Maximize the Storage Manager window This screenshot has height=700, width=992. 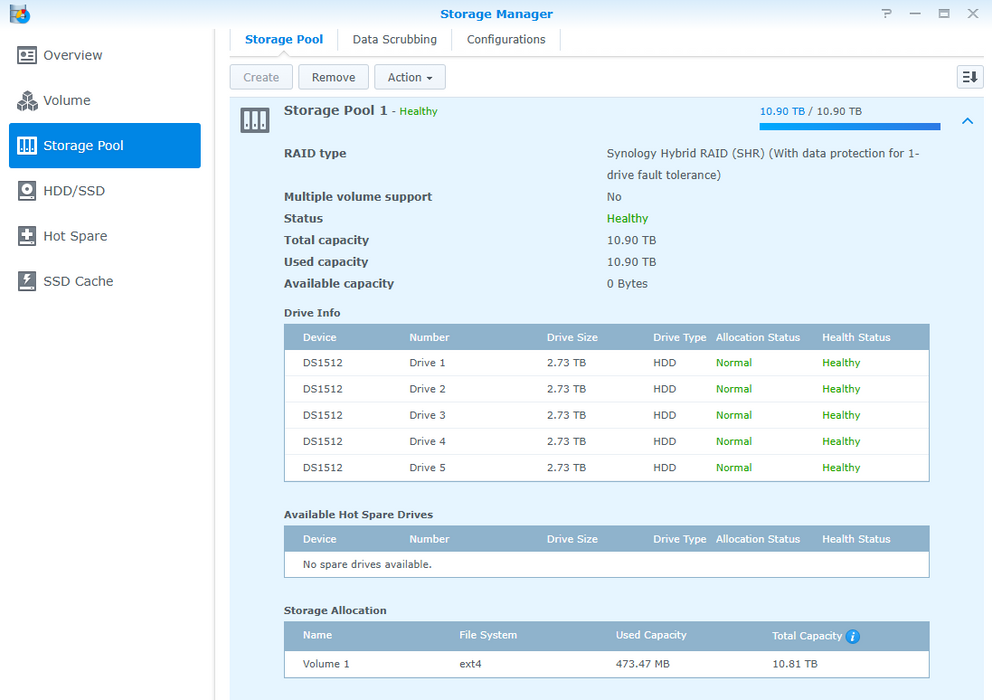944,13
